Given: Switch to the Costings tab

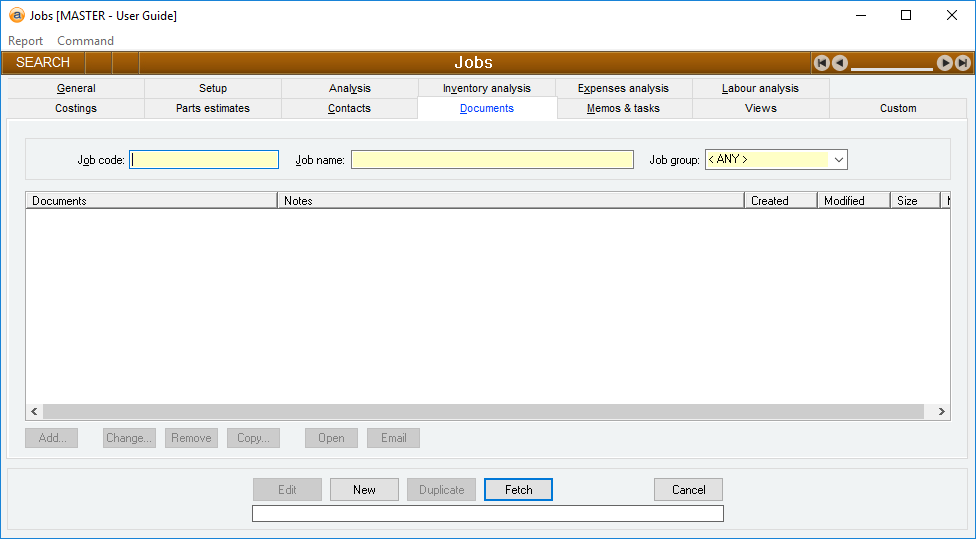Looking at the screenshot, I should coord(76,108).
